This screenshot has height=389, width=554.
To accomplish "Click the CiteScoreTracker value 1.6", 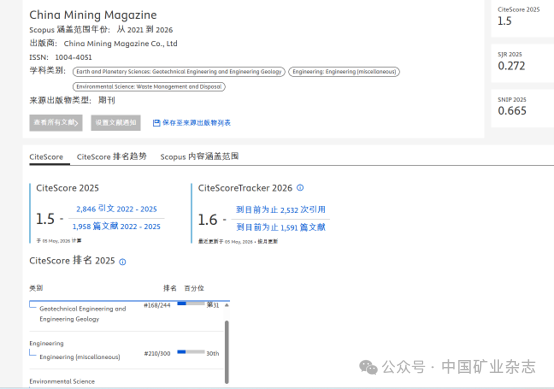I will 207,220.
